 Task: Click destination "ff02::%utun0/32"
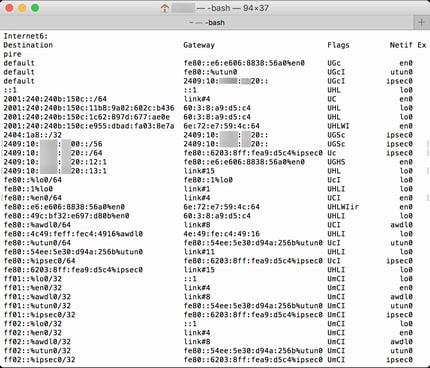37,351
